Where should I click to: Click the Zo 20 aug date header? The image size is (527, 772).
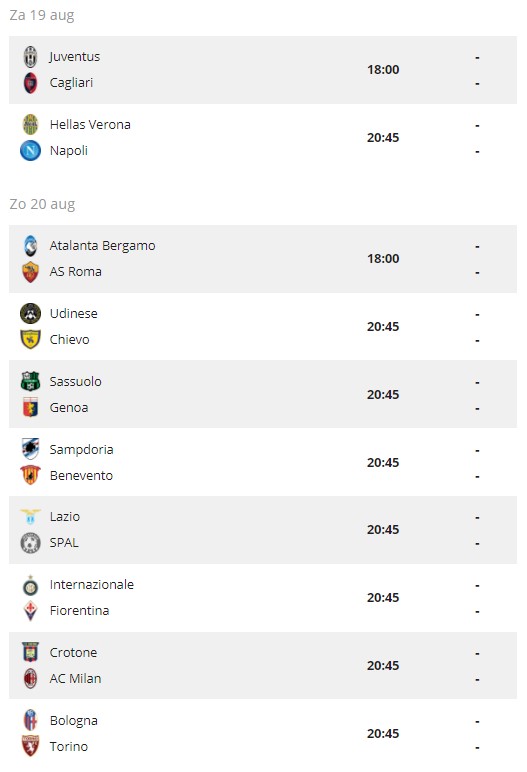coord(42,204)
